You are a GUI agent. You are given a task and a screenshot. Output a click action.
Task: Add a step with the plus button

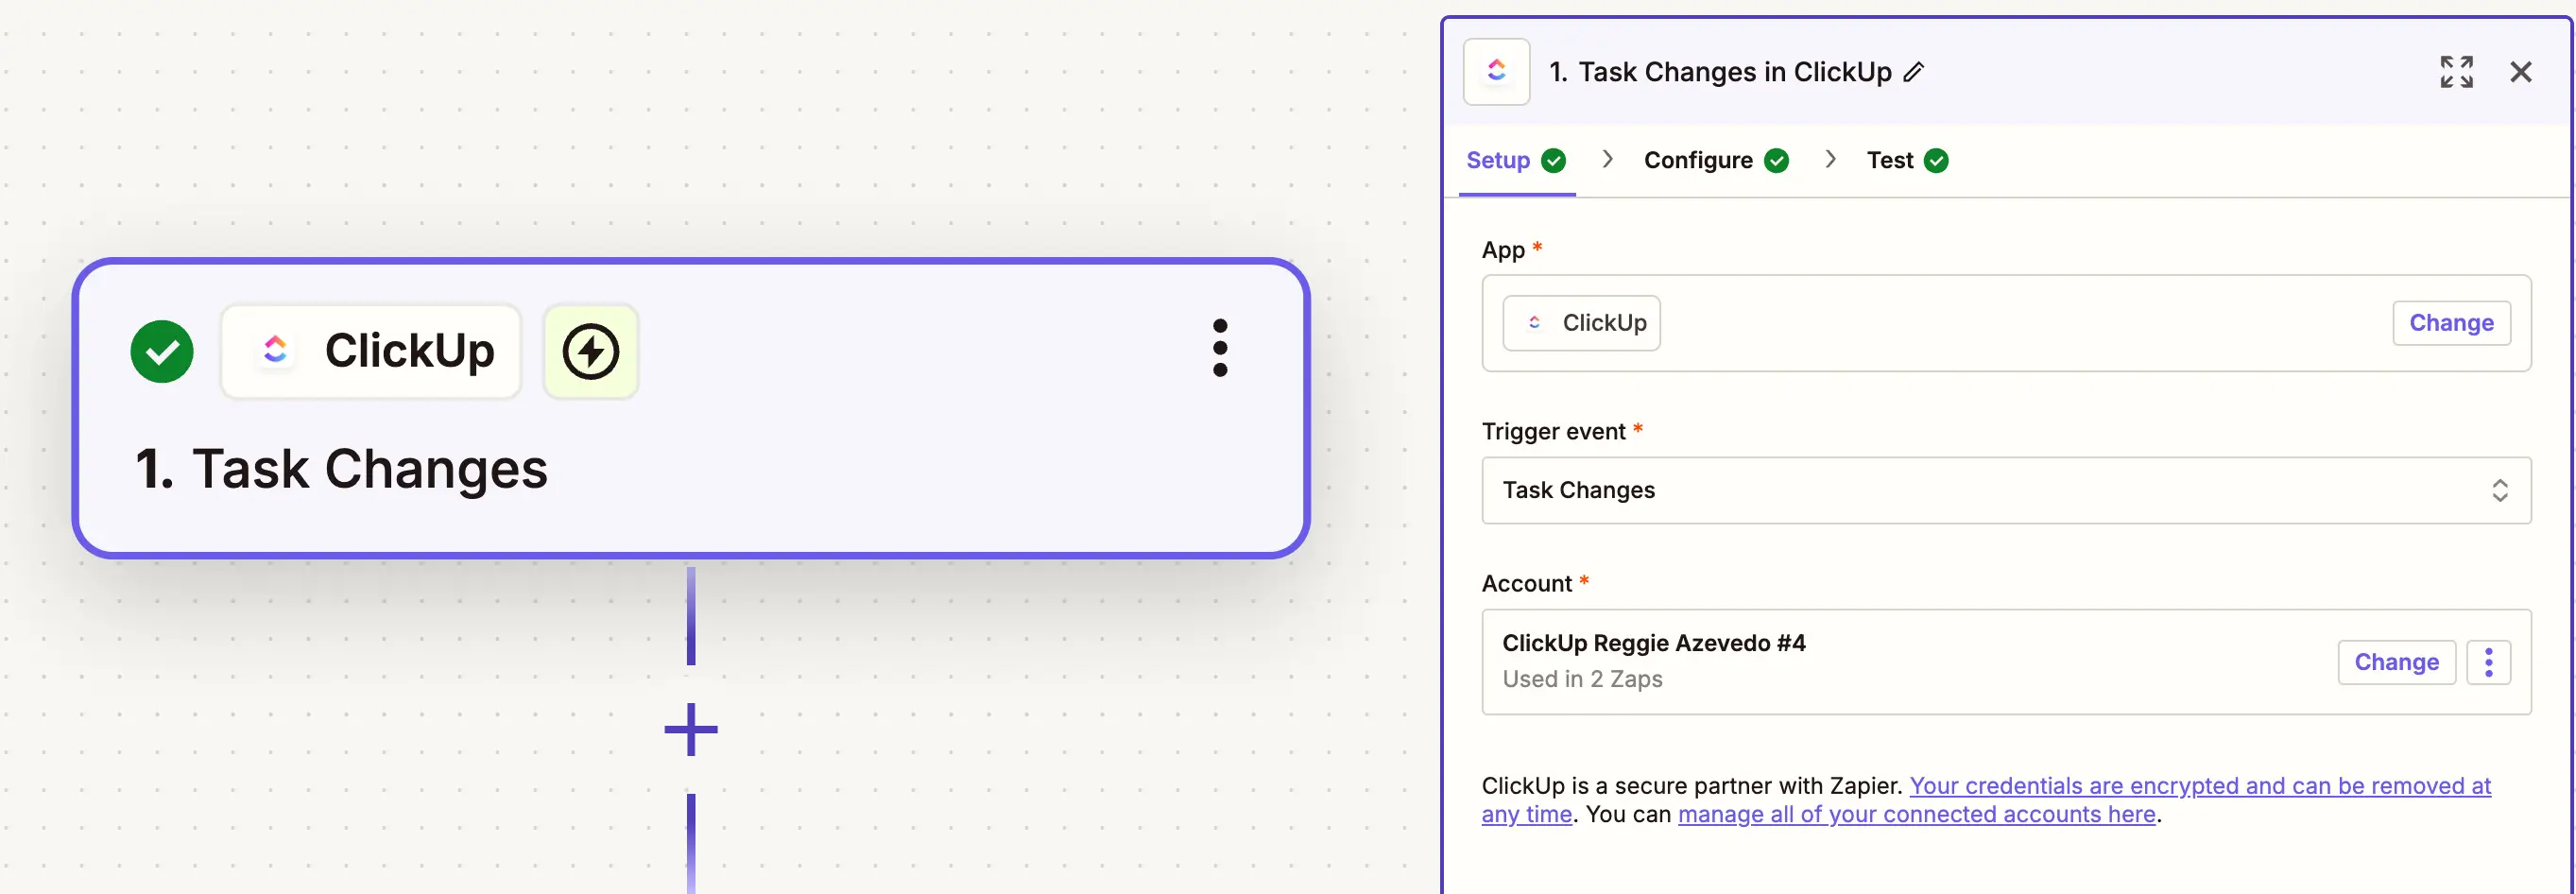(691, 729)
